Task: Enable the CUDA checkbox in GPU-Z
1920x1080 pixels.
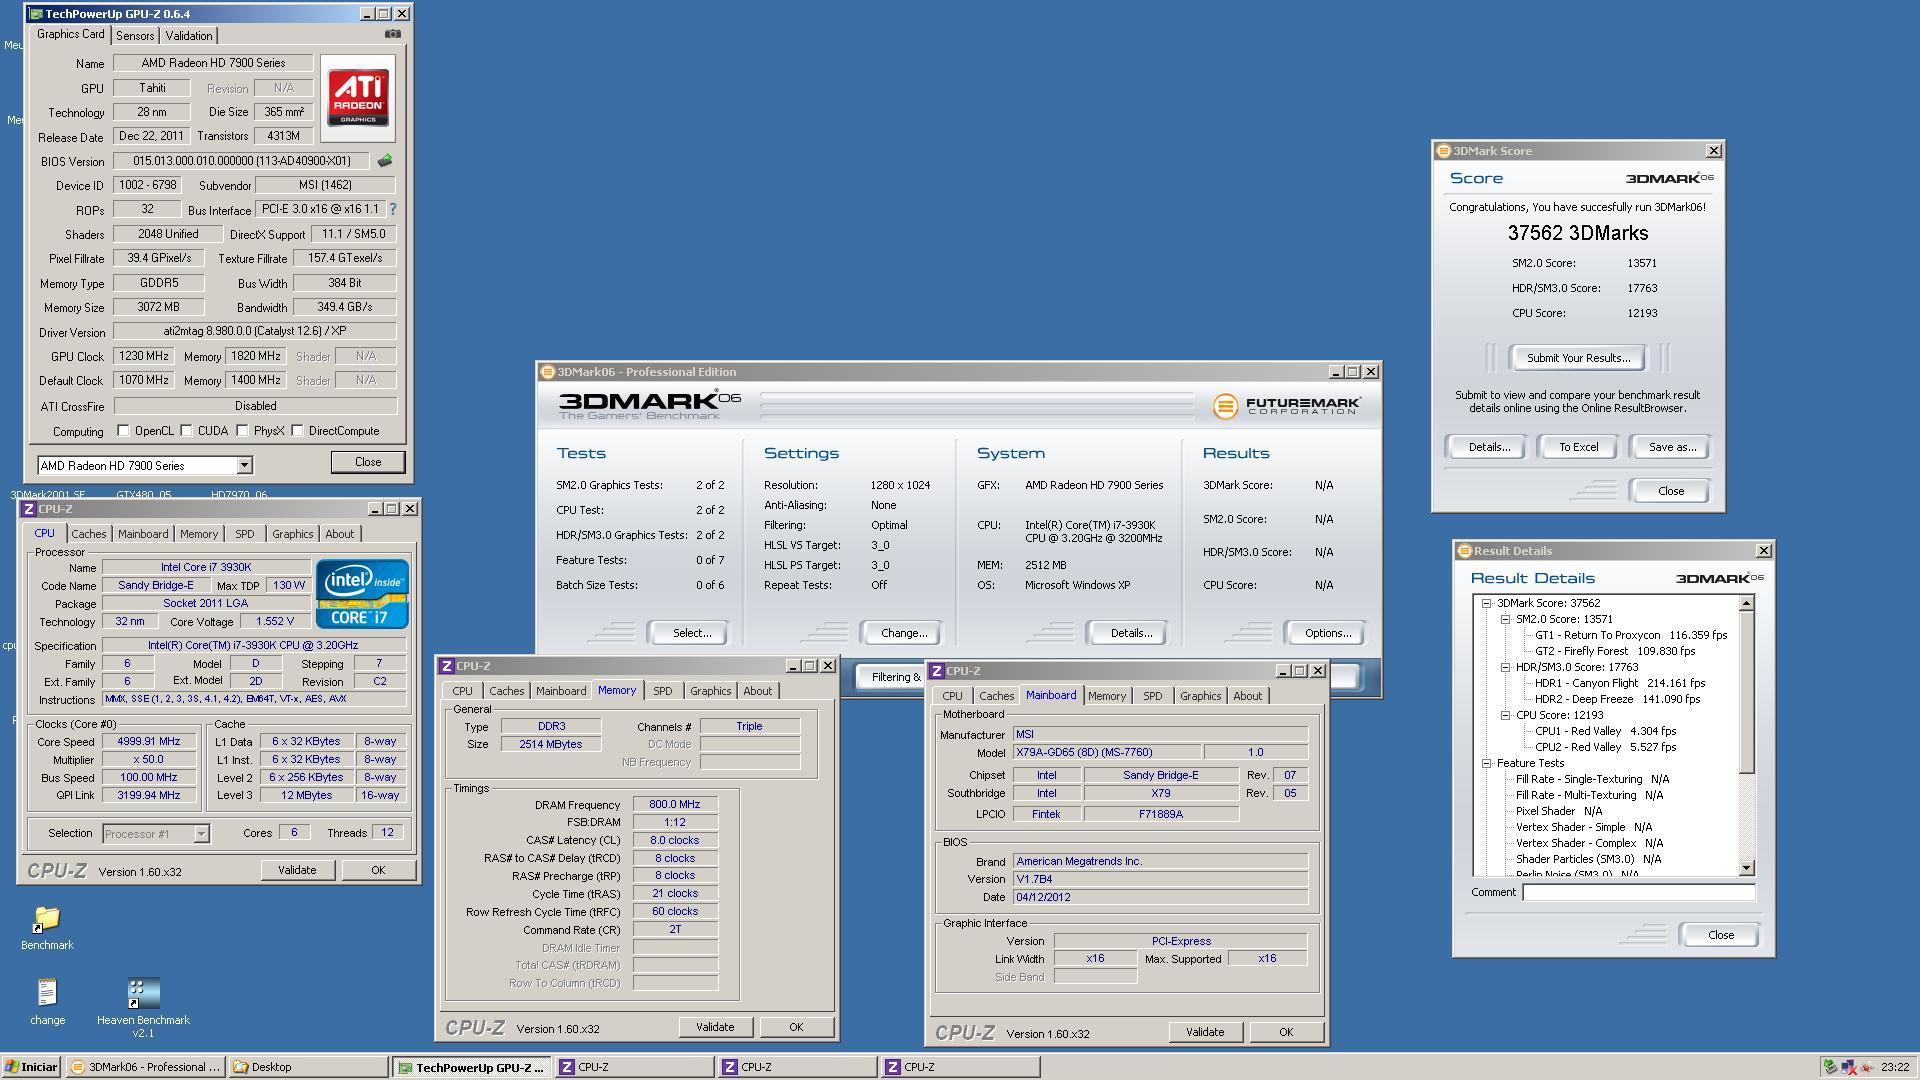Action: pyautogui.click(x=186, y=431)
